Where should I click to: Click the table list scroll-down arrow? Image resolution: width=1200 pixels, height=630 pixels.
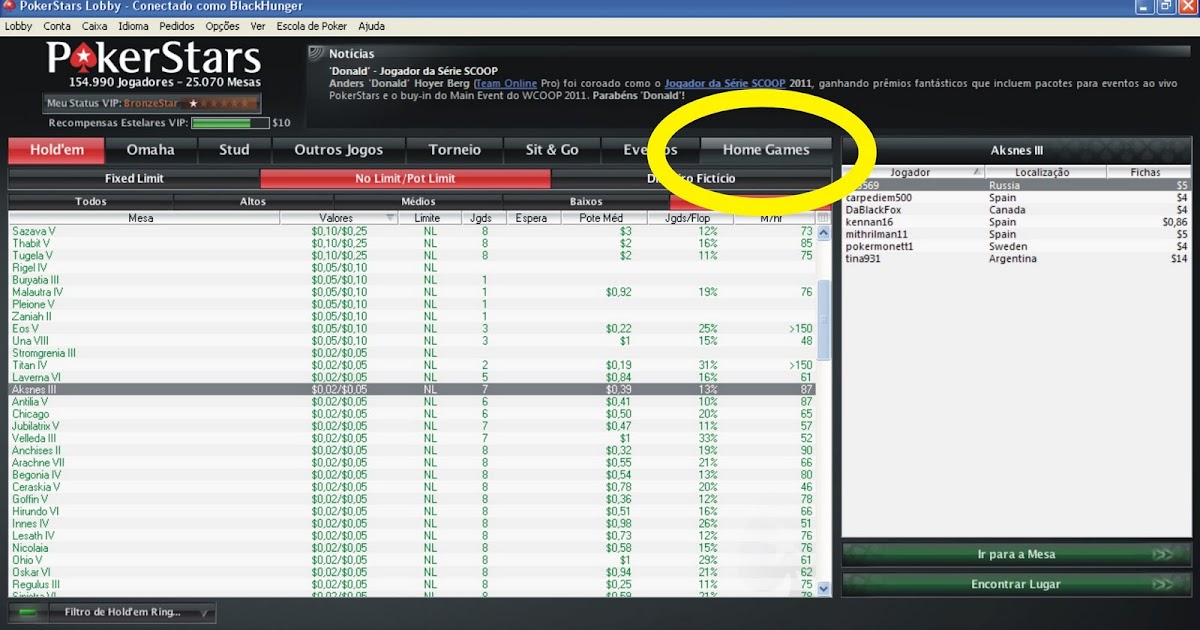click(824, 590)
